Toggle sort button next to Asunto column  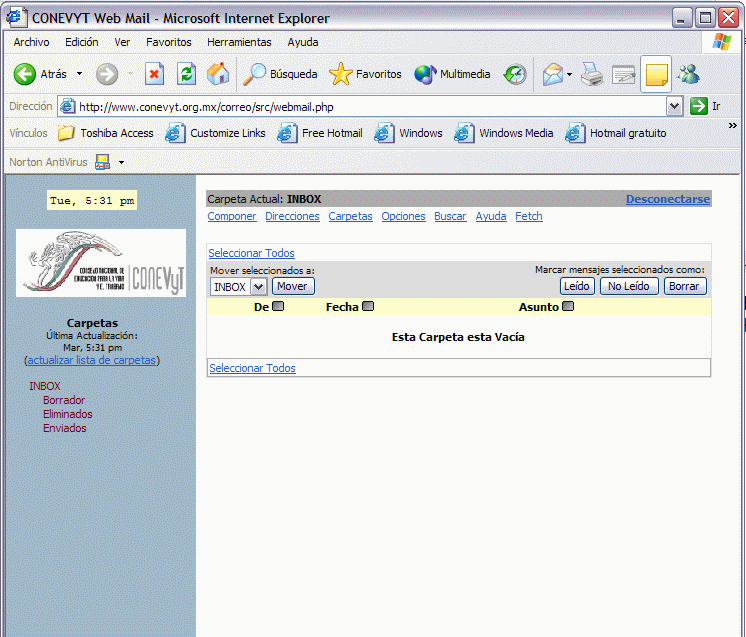tap(568, 307)
